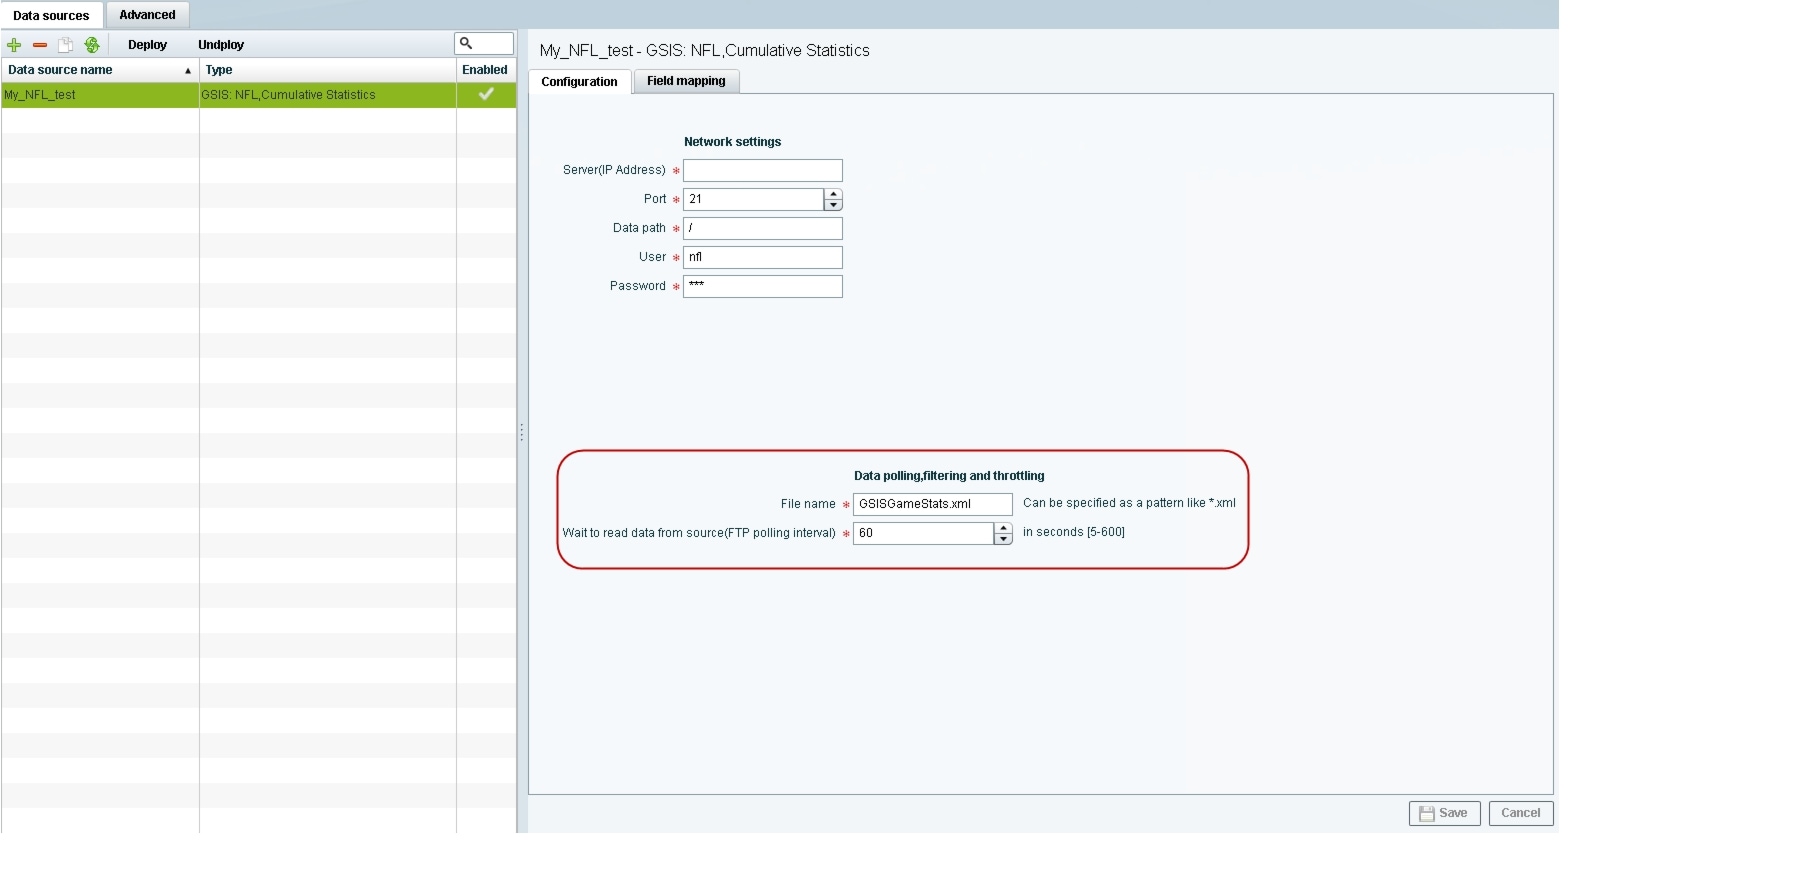Viewport: 1800px width, 895px height.
Task: Select the My_NFL_test data source row
Action: click(258, 95)
